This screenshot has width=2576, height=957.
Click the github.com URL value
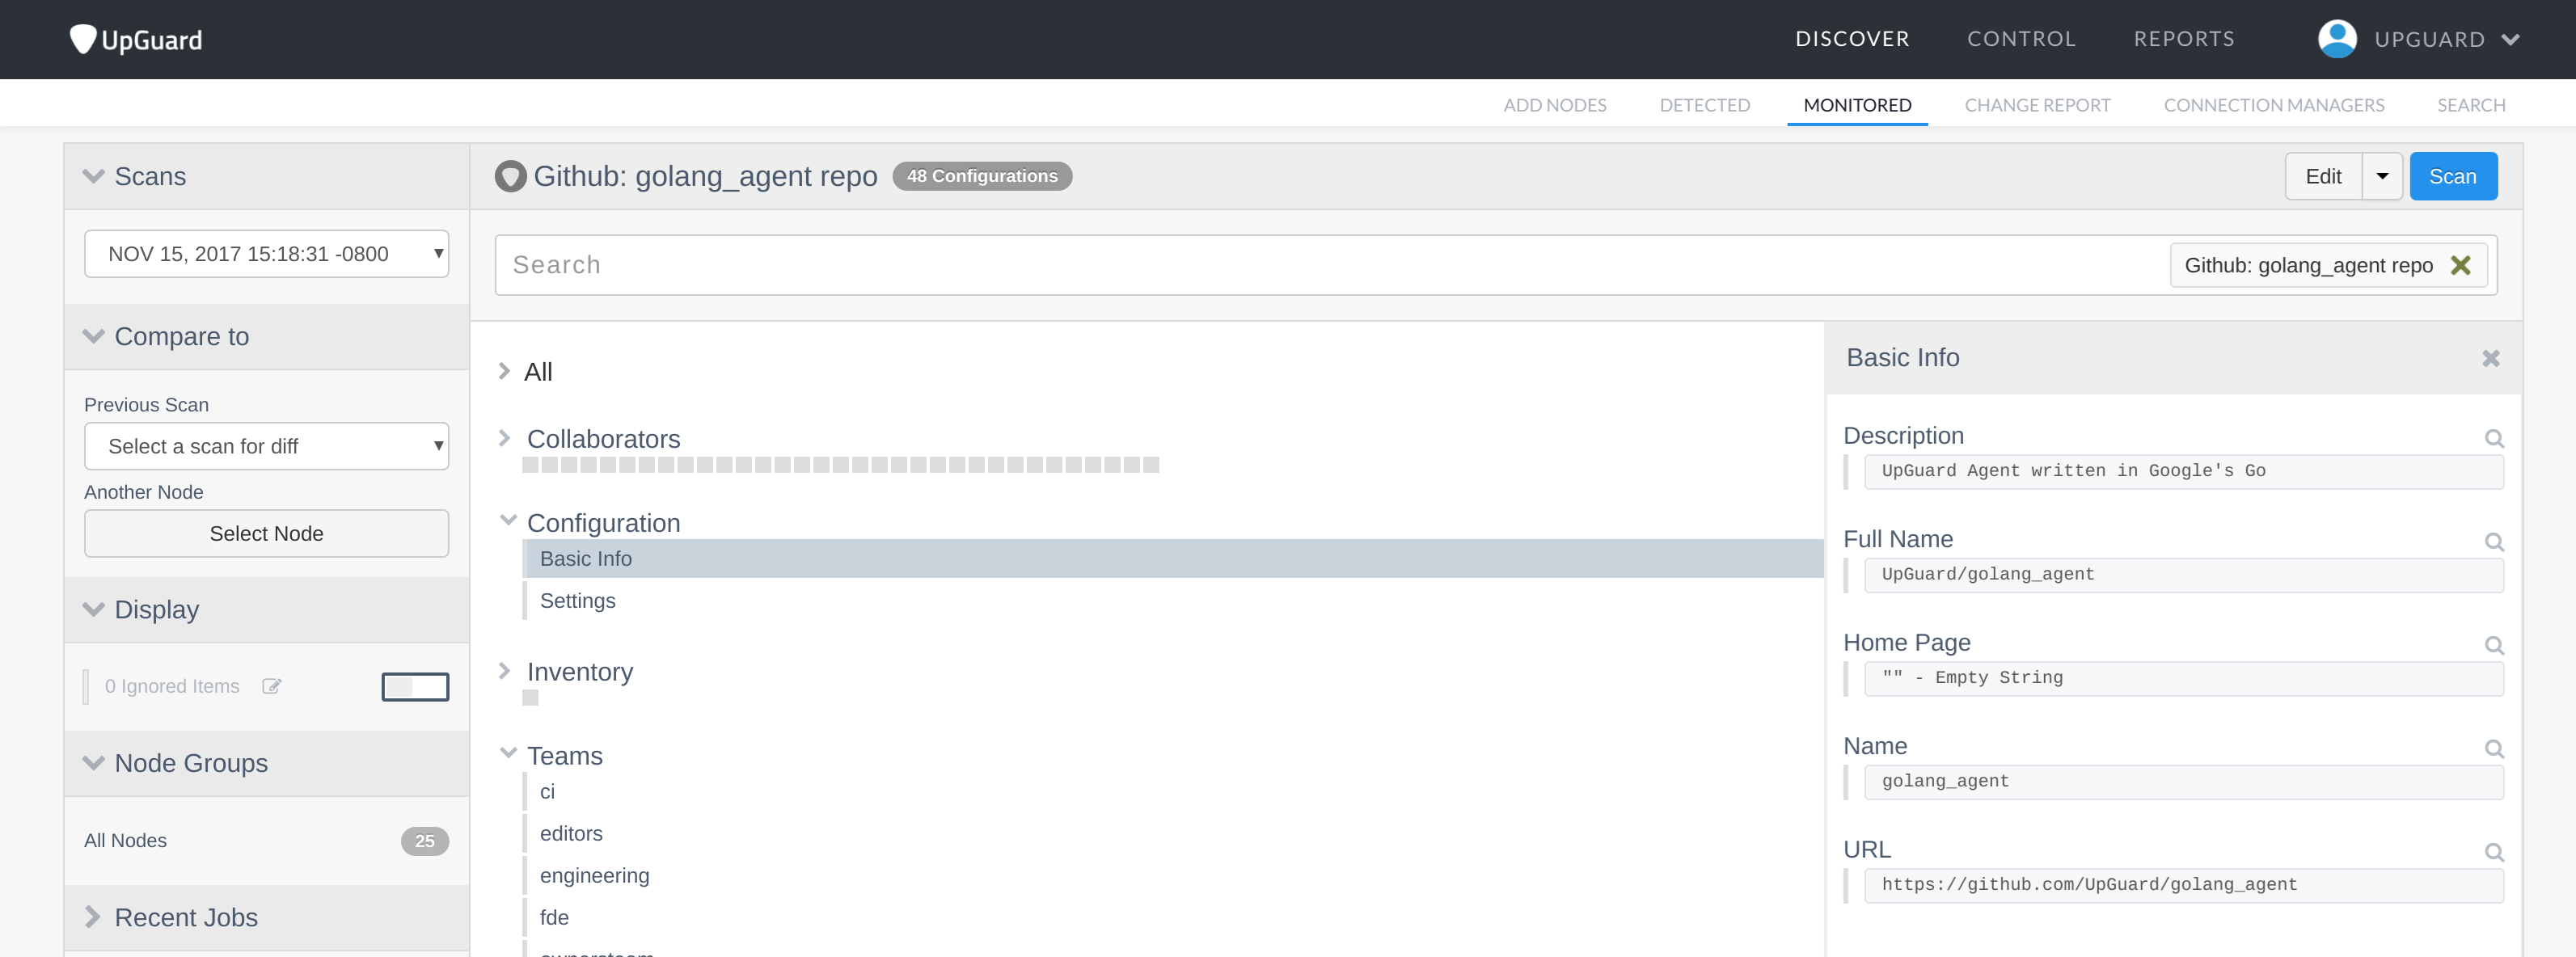(x=2183, y=886)
